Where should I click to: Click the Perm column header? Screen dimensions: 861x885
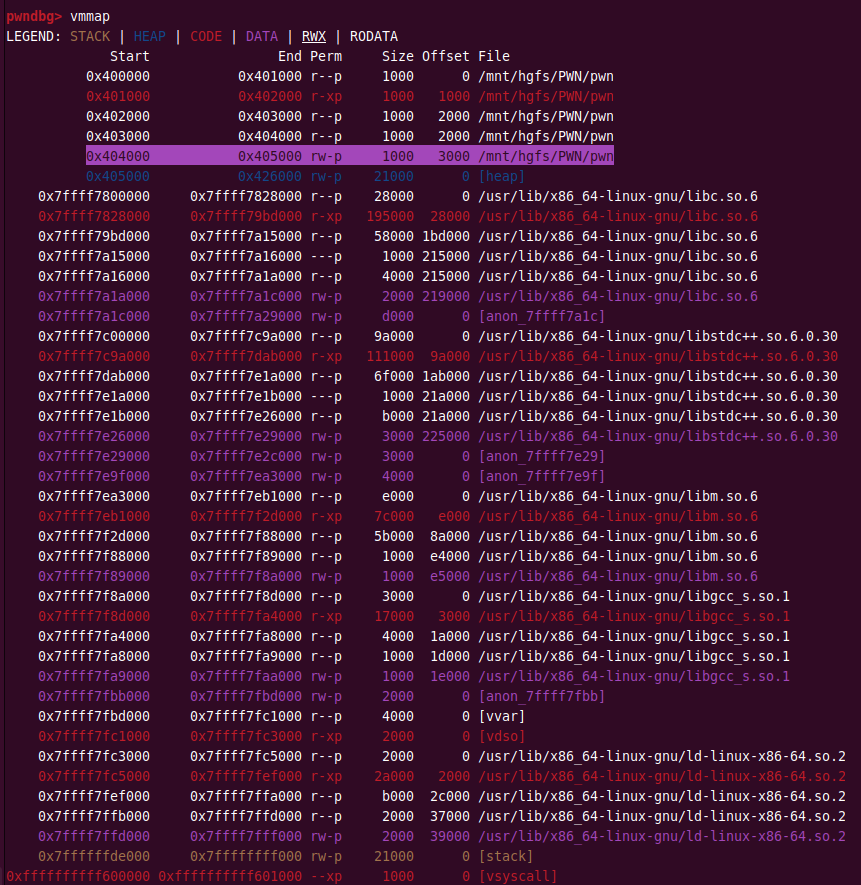click(x=326, y=56)
